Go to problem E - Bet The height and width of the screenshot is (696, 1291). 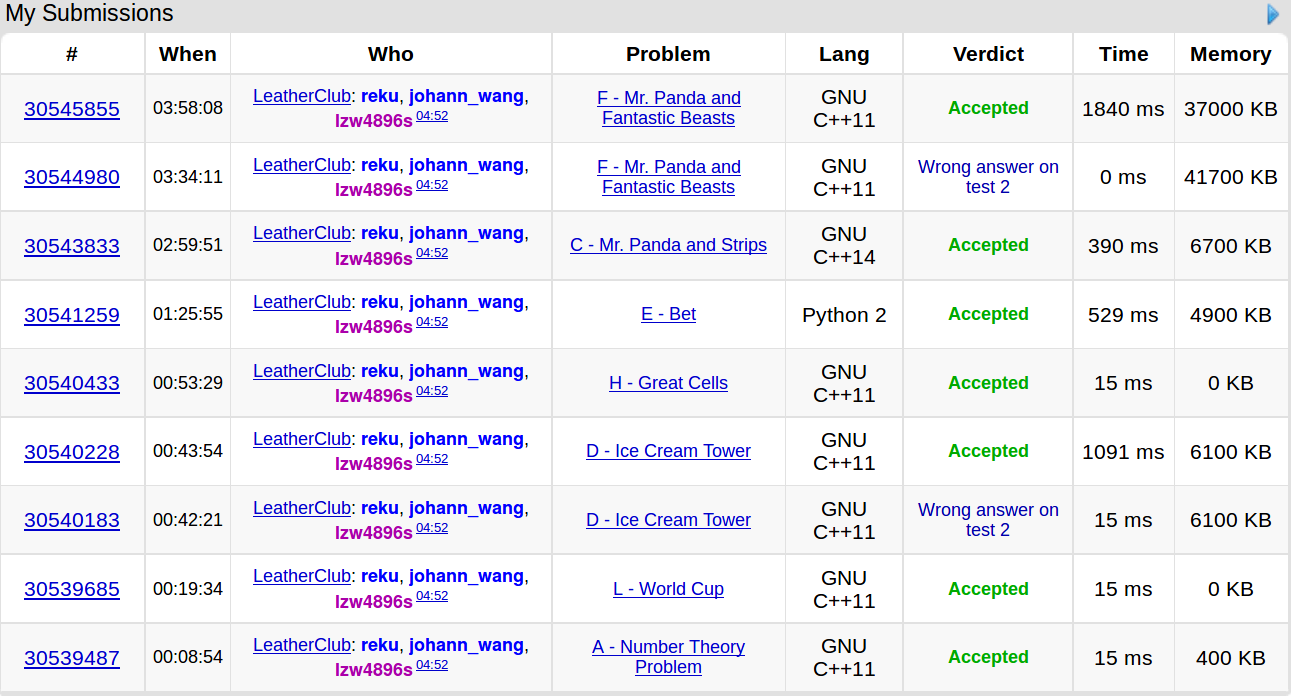668,314
